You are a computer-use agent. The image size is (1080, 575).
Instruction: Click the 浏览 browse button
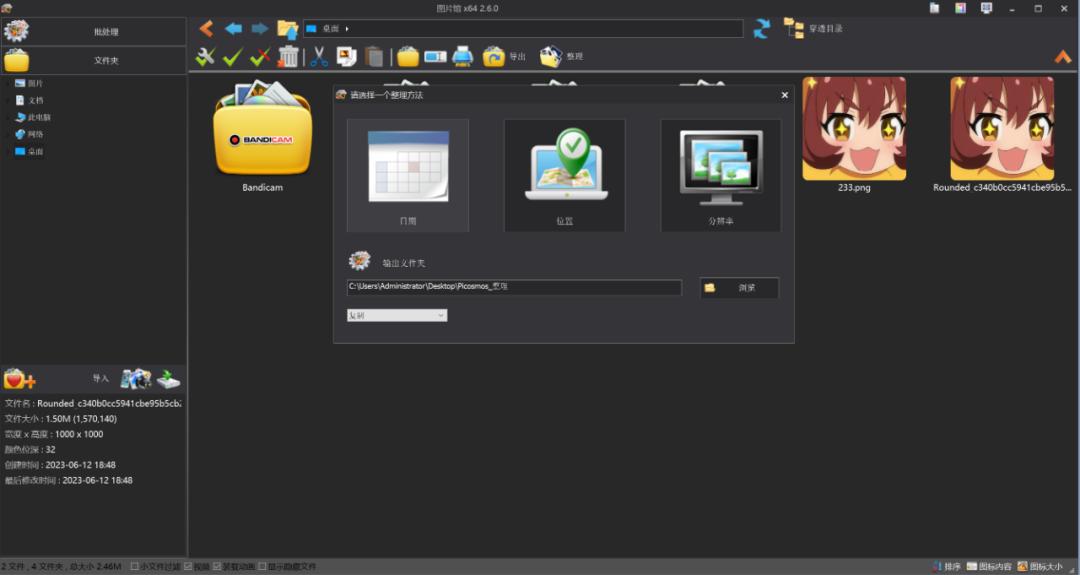click(739, 288)
